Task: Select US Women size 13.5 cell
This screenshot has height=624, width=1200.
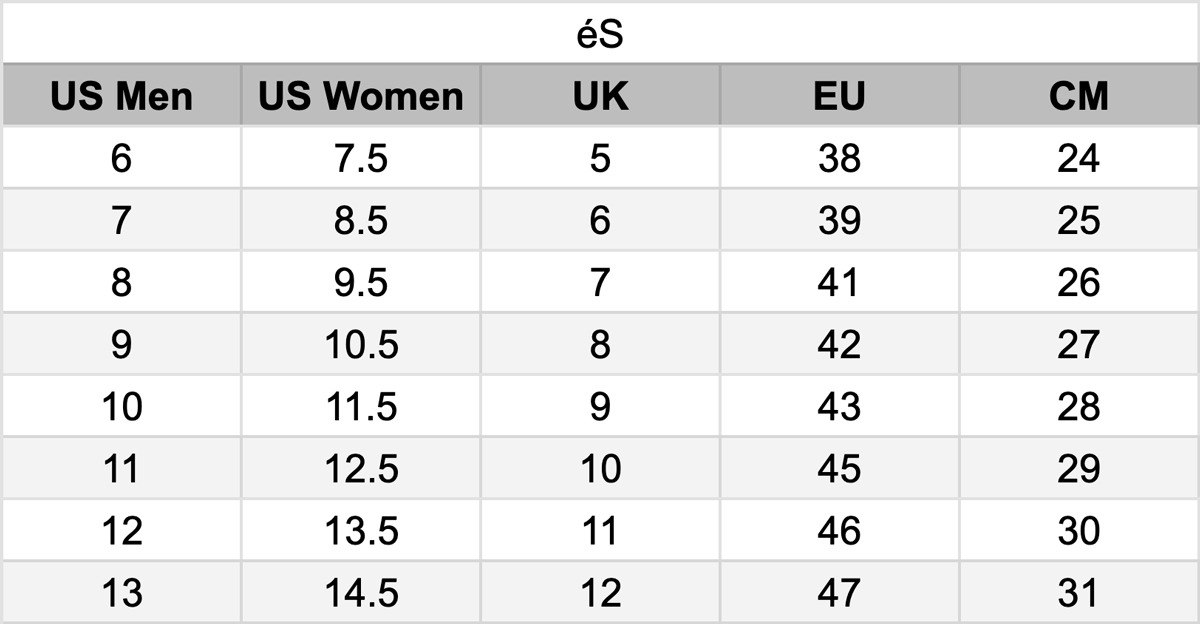Action: pyautogui.click(x=361, y=530)
